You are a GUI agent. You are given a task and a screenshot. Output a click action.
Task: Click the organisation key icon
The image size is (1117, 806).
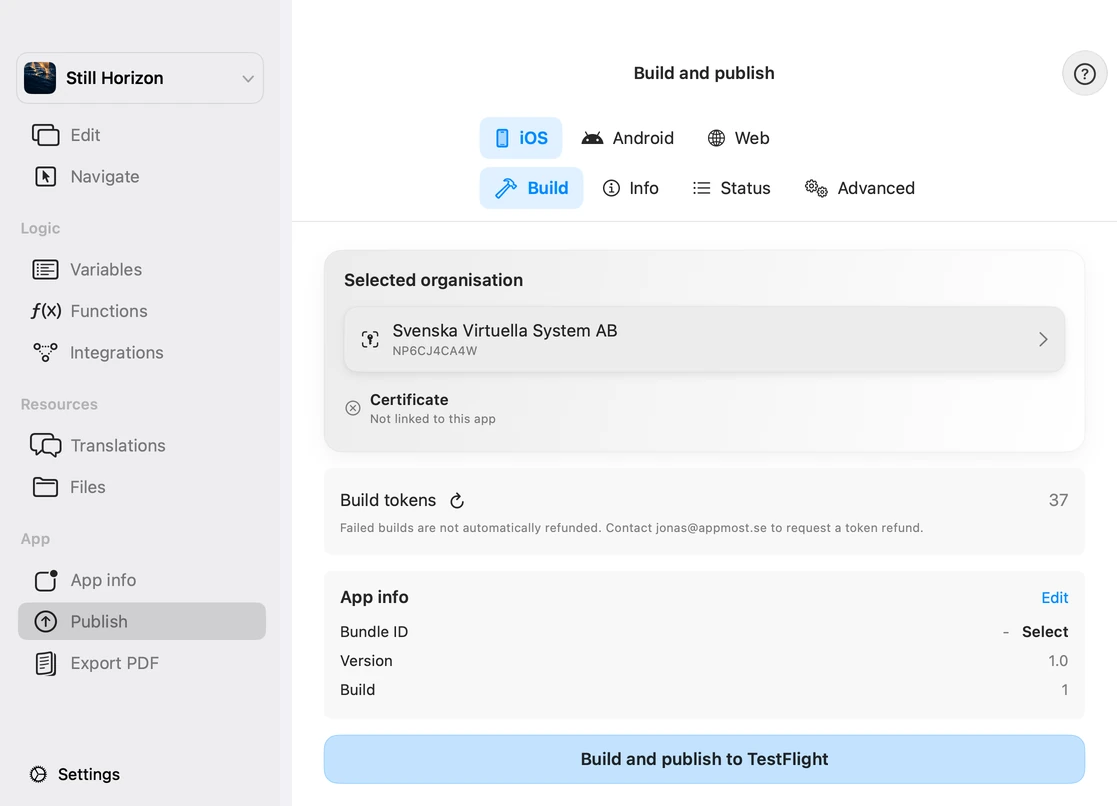click(x=370, y=339)
